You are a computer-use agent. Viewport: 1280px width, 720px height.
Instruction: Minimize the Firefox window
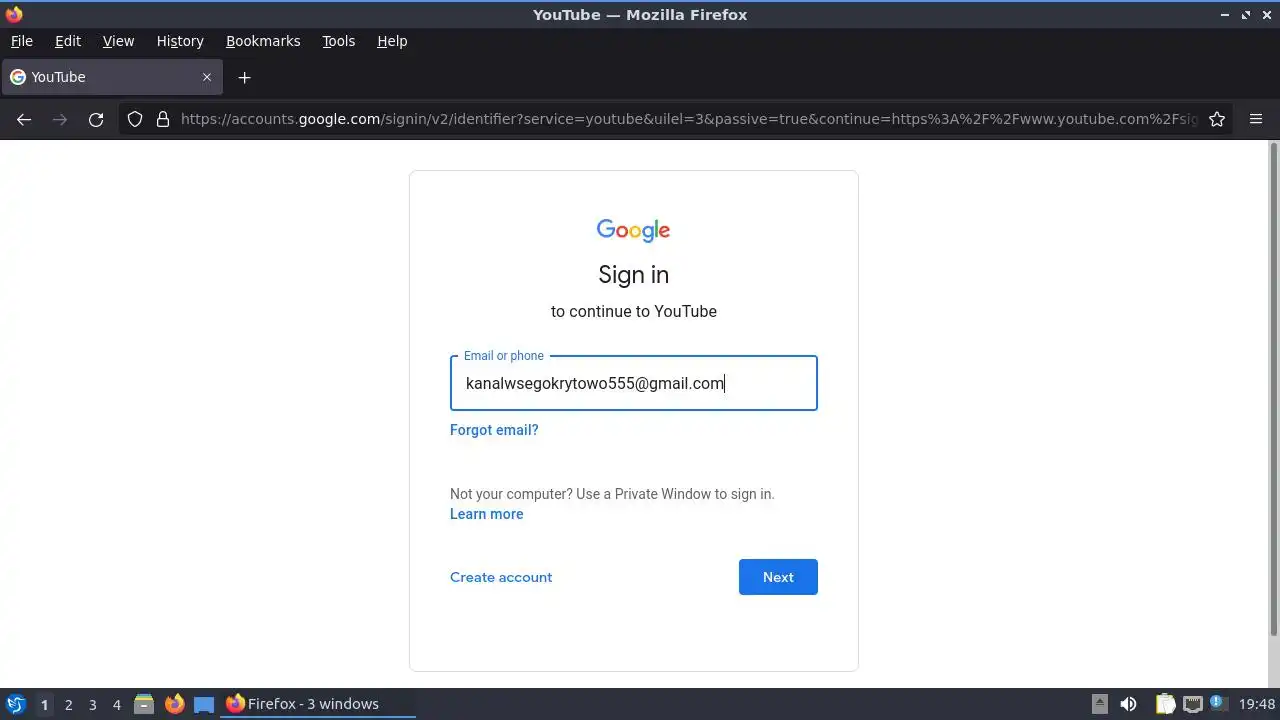pos(1225,15)
